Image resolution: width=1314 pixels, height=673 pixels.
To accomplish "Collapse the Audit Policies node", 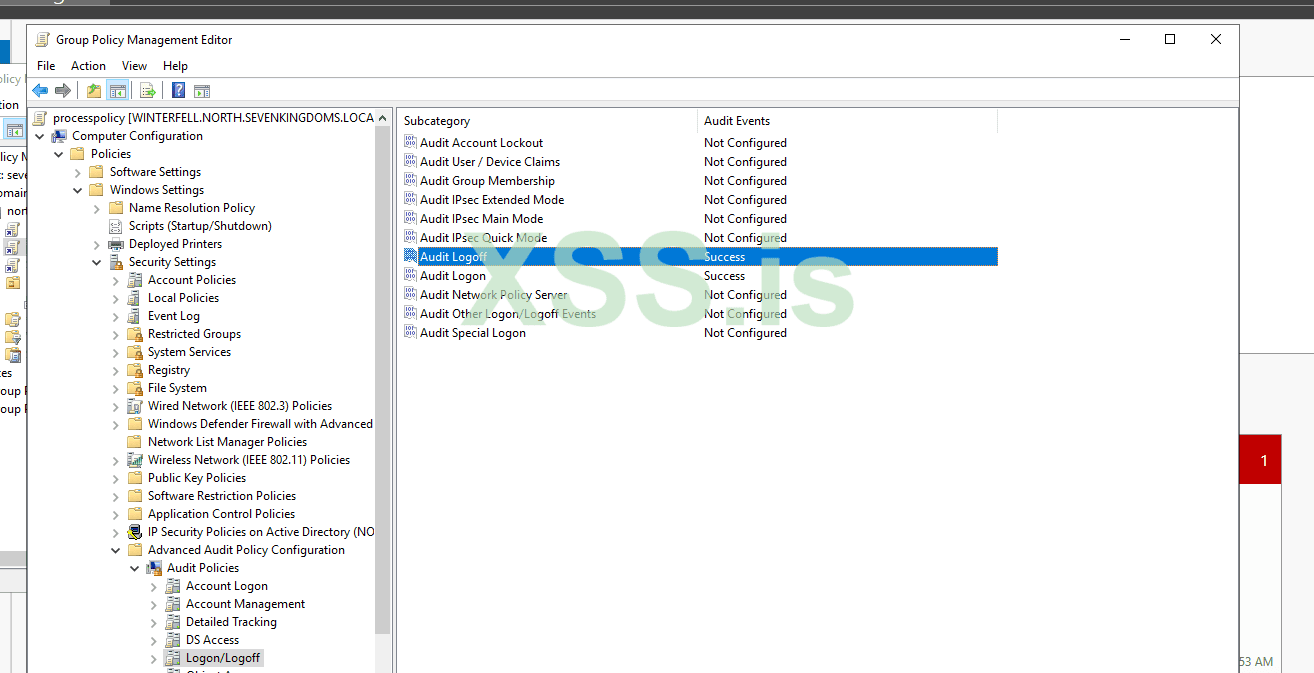I will tap(135, 568).
